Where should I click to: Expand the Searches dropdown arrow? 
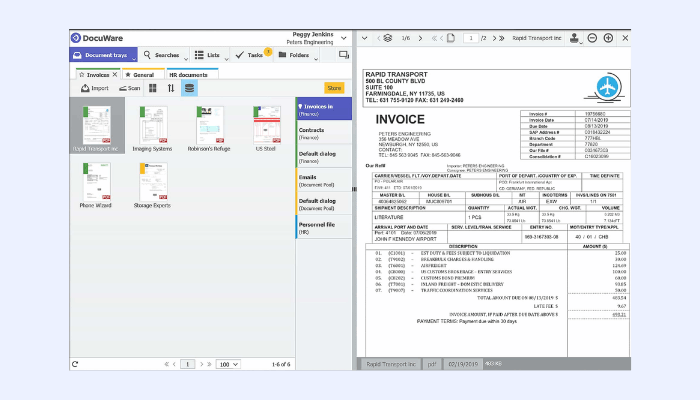pyautogui.click(x=186, y=58)
